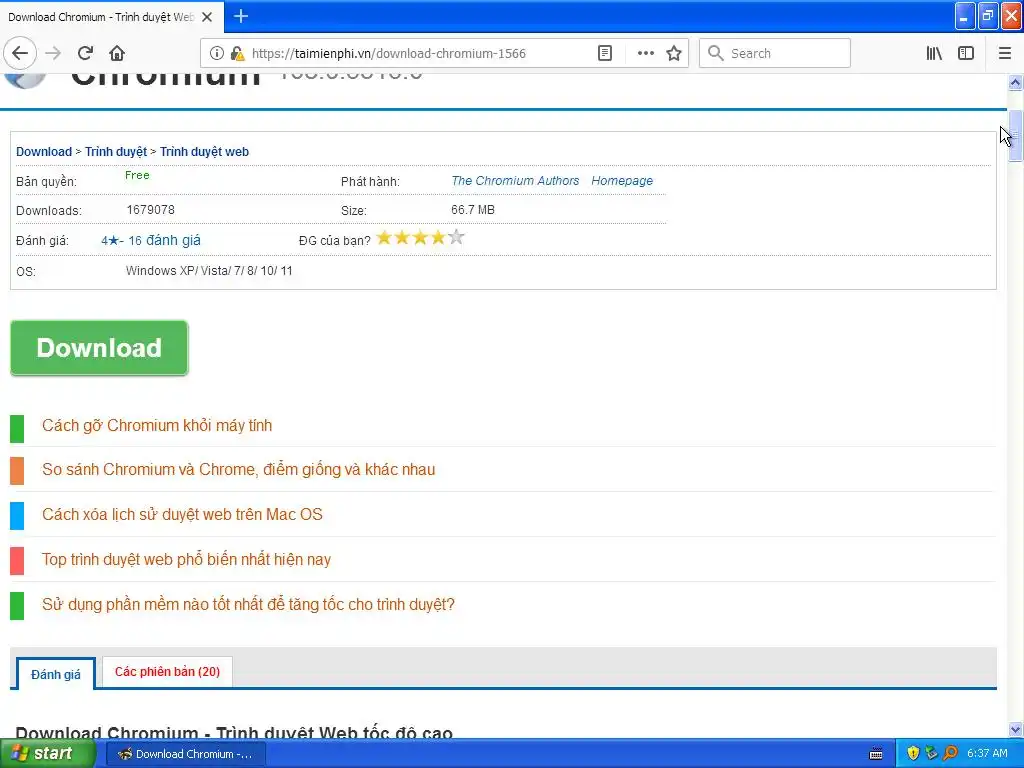Click the vertical scrollbar thumb
Image resolution: width=1024 pixels, height=768 pixels.
[x=1015, y=136]
